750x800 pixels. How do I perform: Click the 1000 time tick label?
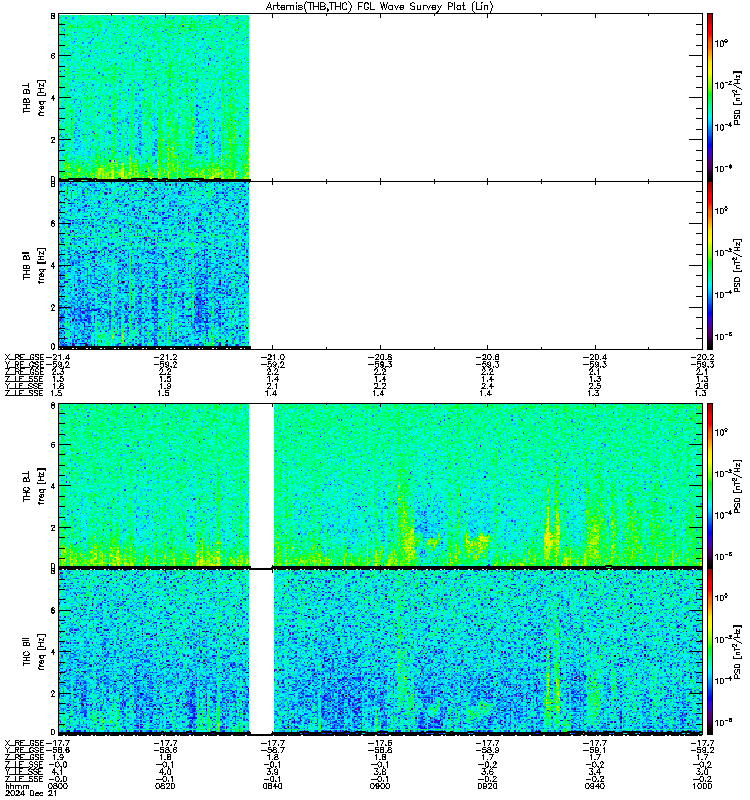702,786
